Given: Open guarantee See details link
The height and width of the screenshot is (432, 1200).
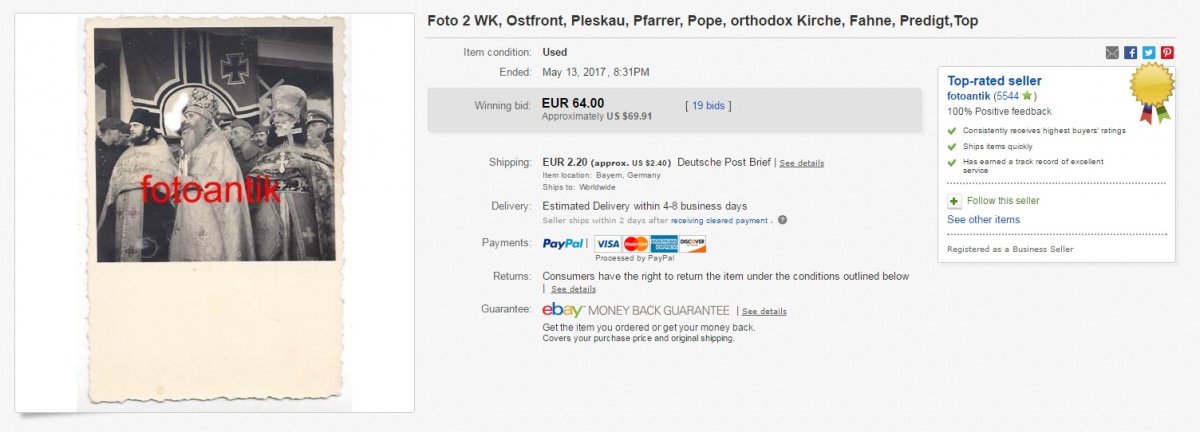Looking at the screenshot, I should click(x=764, y=311).
